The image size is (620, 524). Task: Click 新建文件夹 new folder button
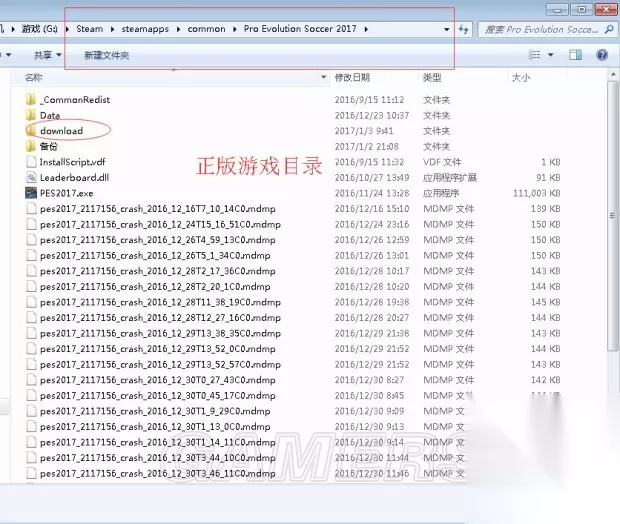pos(106,55)
